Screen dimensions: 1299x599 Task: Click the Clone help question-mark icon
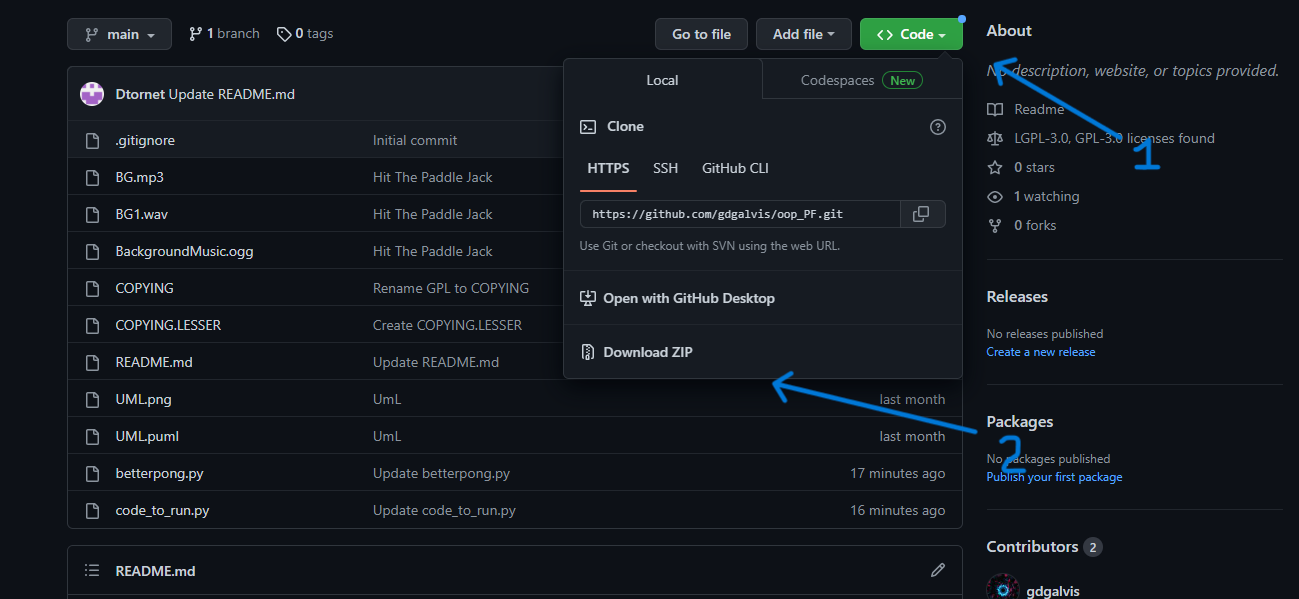tap(937, 127)
